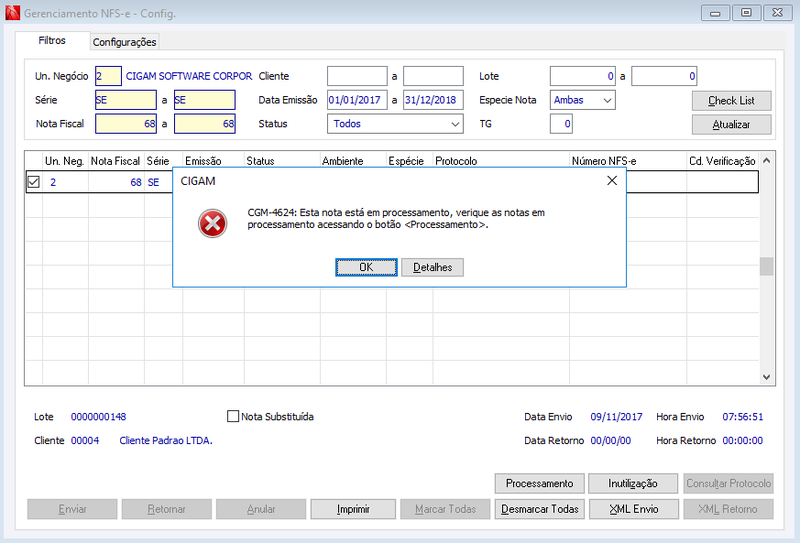Click client name Cliente Padrao LTDA.

[x=166, y=440]
